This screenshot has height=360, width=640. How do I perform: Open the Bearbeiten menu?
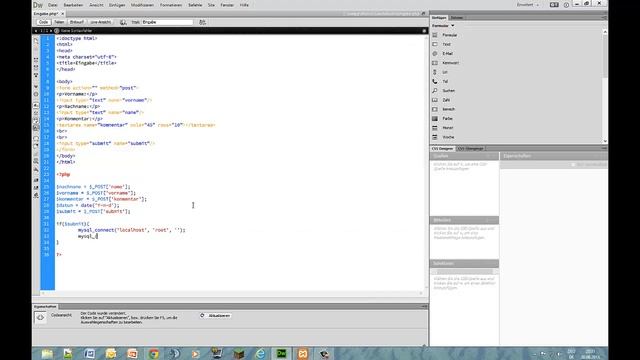73,5
